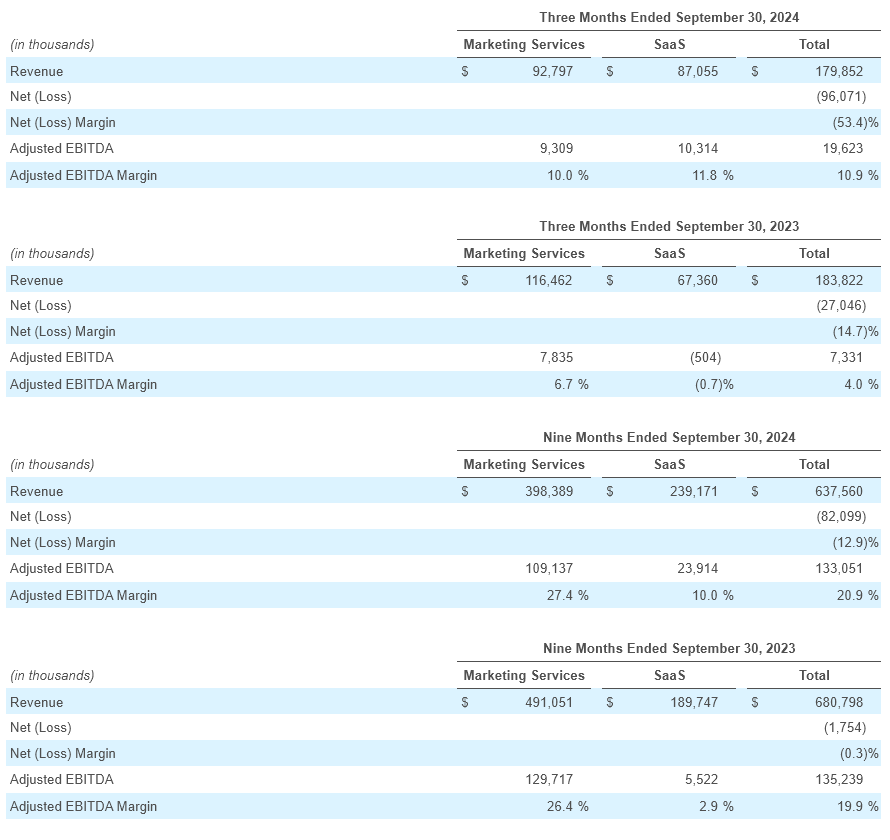Click Adjusted EBITDA margin 11.8 %
Image resolution: width=890 pixels, height=840 pixels.
pos(712,175)
